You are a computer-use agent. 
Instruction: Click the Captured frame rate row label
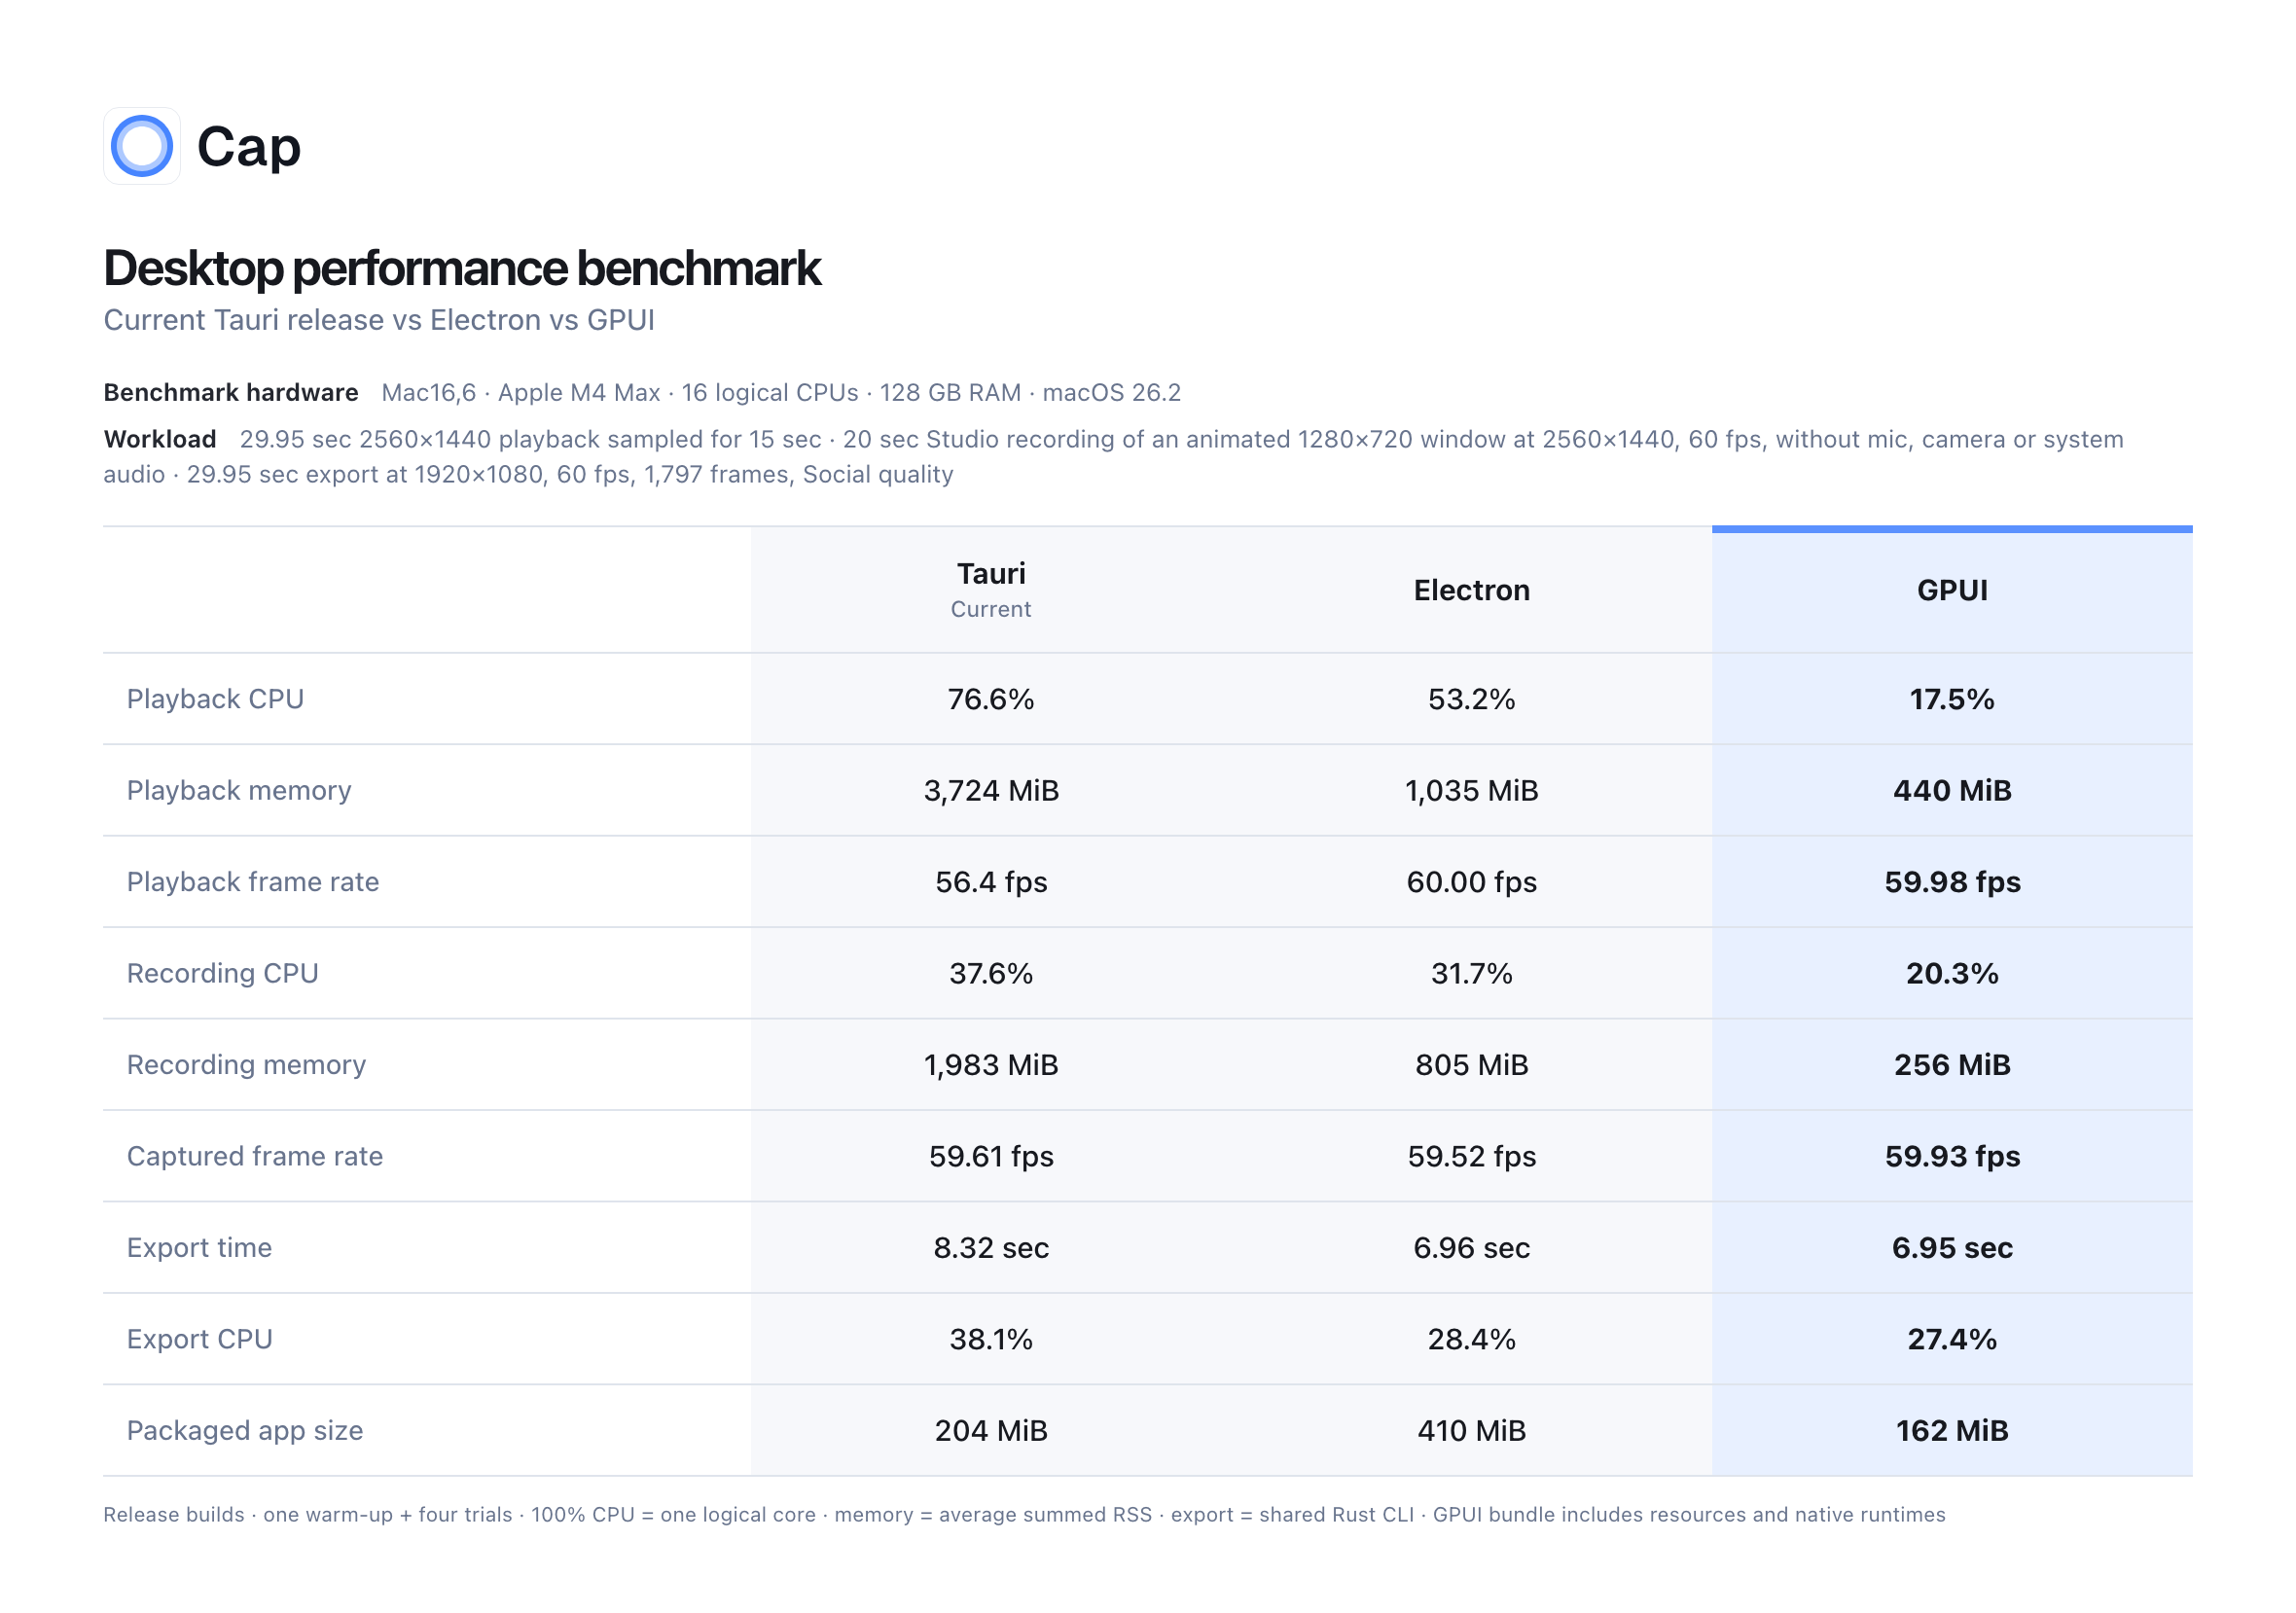coord(255,1156)
